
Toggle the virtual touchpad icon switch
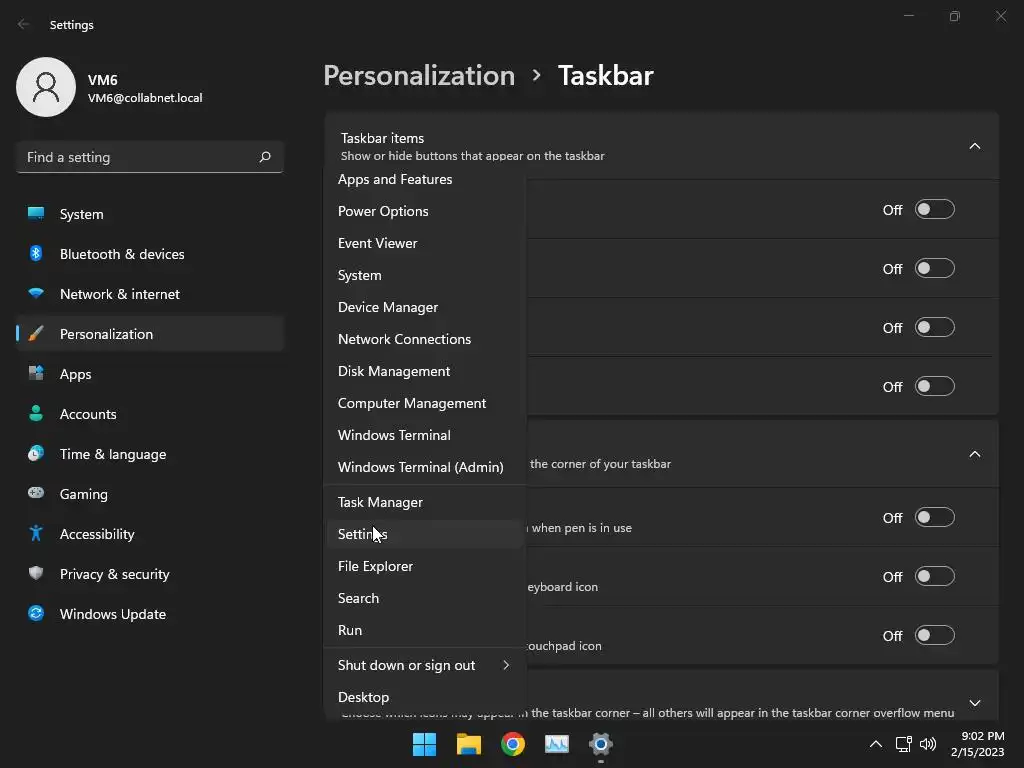[x=935, y=635]
